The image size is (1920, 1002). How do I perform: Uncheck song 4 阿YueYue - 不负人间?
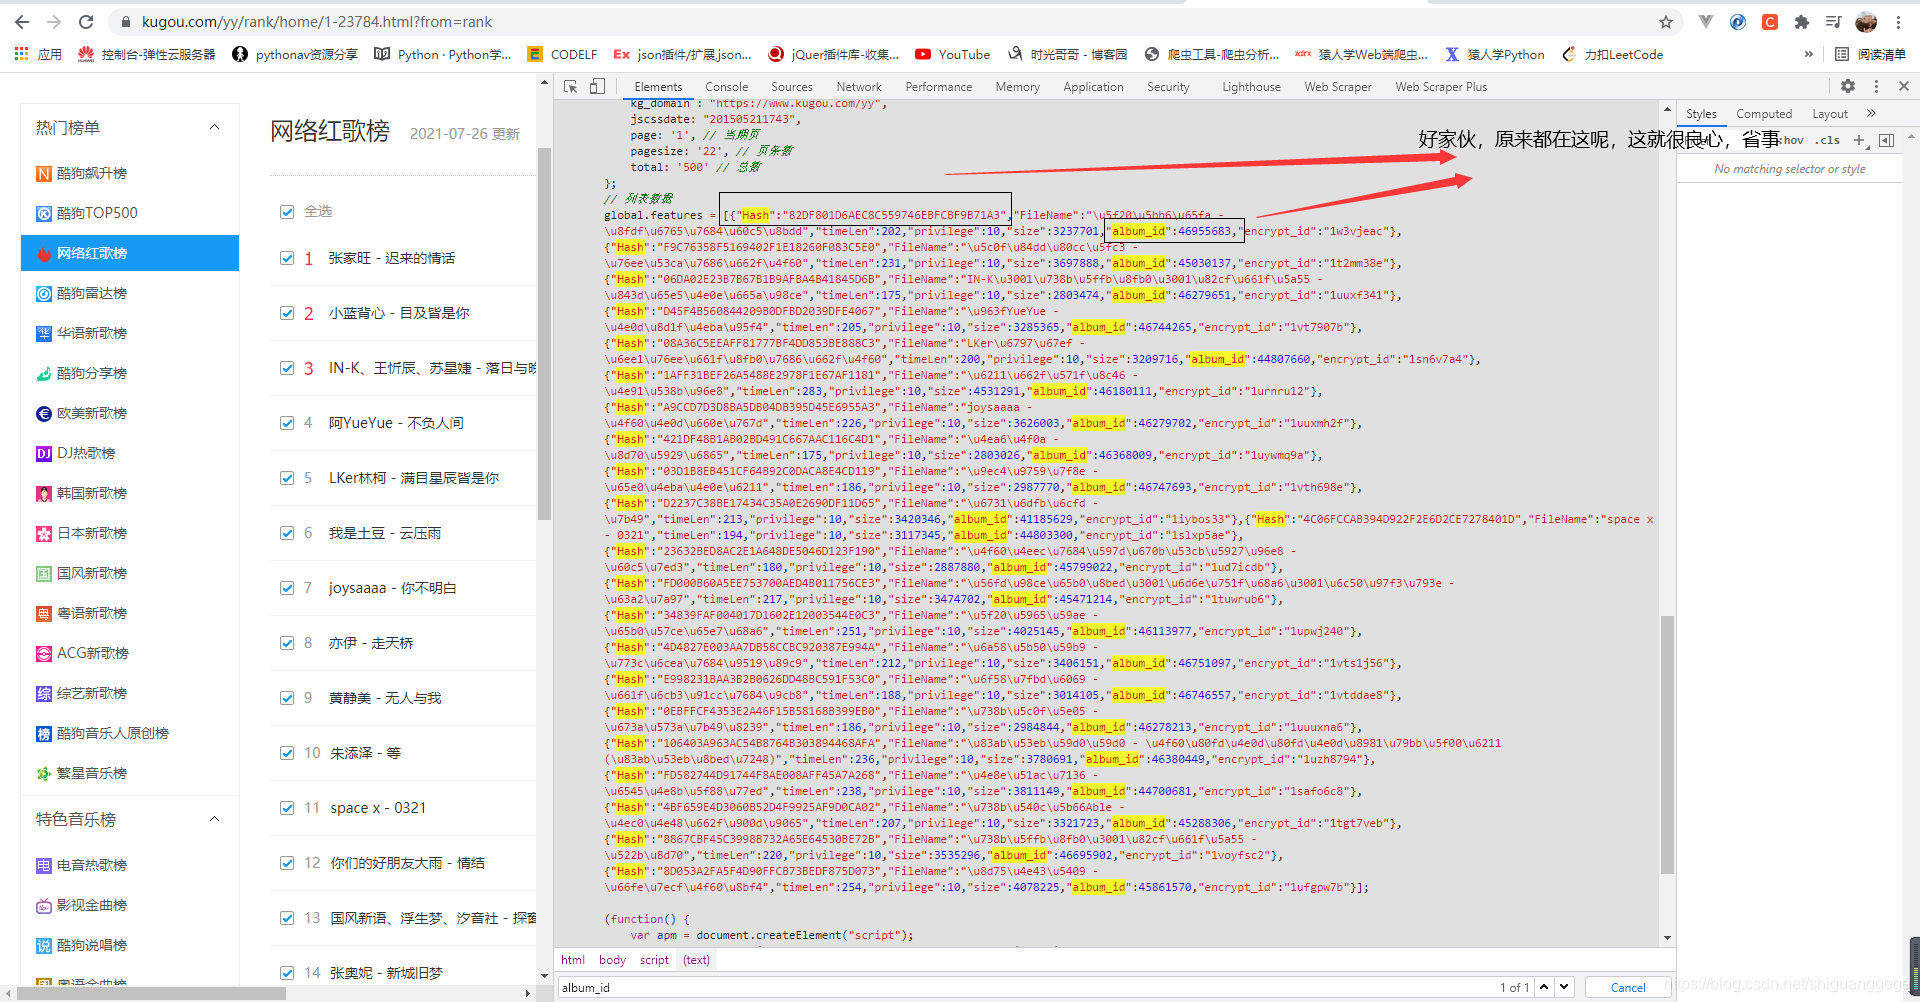[287, 423]
